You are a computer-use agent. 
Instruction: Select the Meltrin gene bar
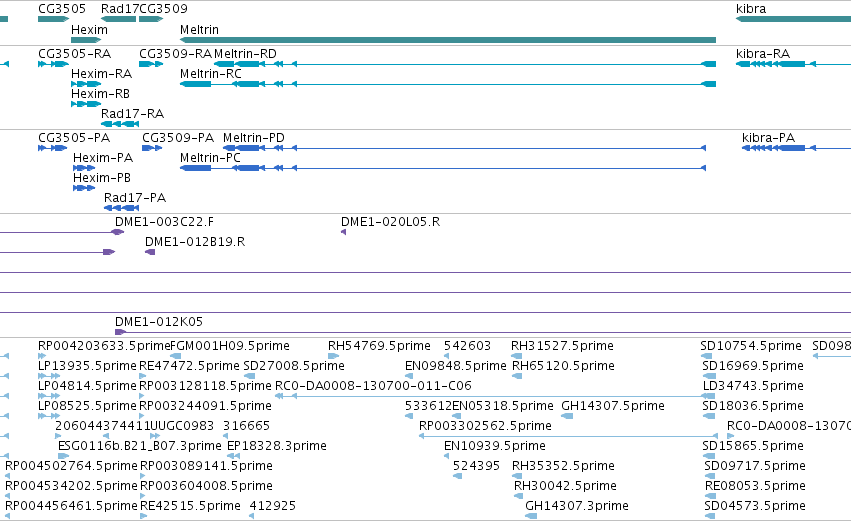click(448, 40)
